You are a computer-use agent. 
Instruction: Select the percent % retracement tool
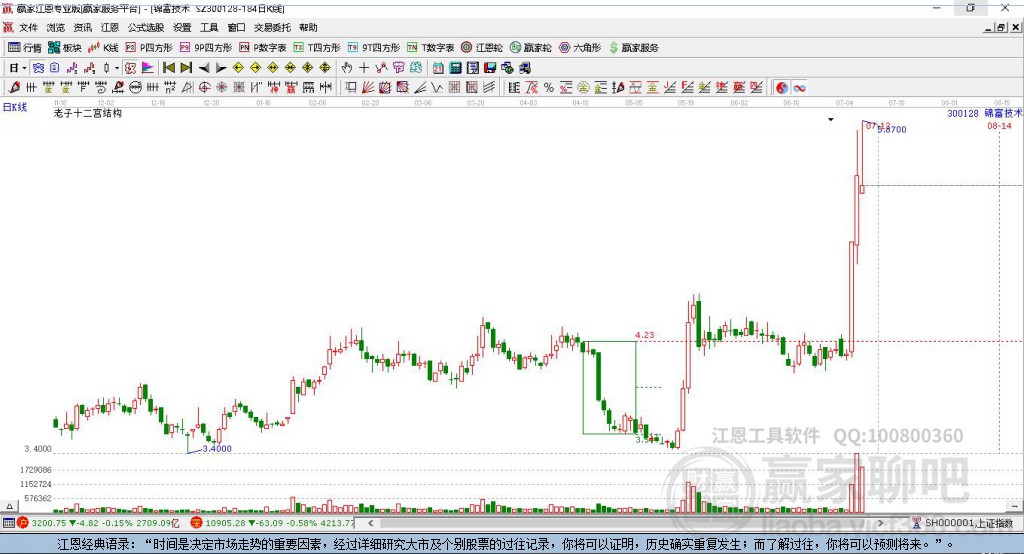coord(549,88)
